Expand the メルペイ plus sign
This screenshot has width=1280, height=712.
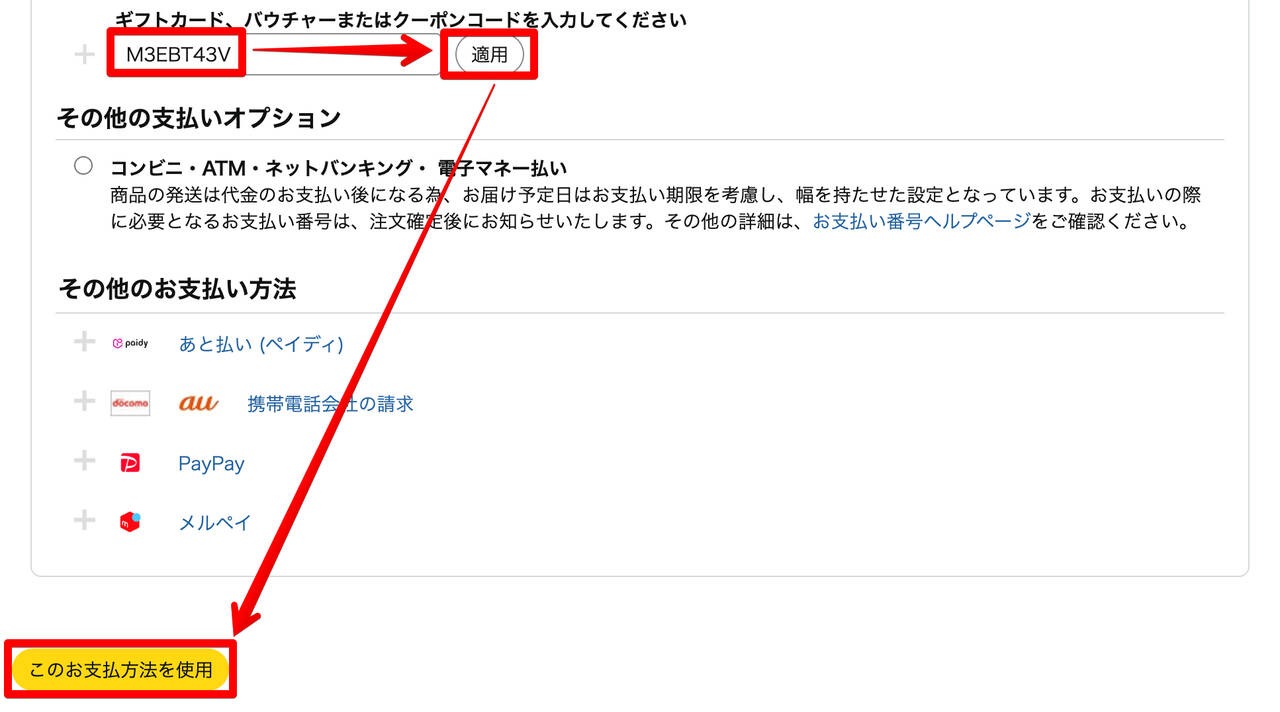pyautogui.click(x=85, y=520)
